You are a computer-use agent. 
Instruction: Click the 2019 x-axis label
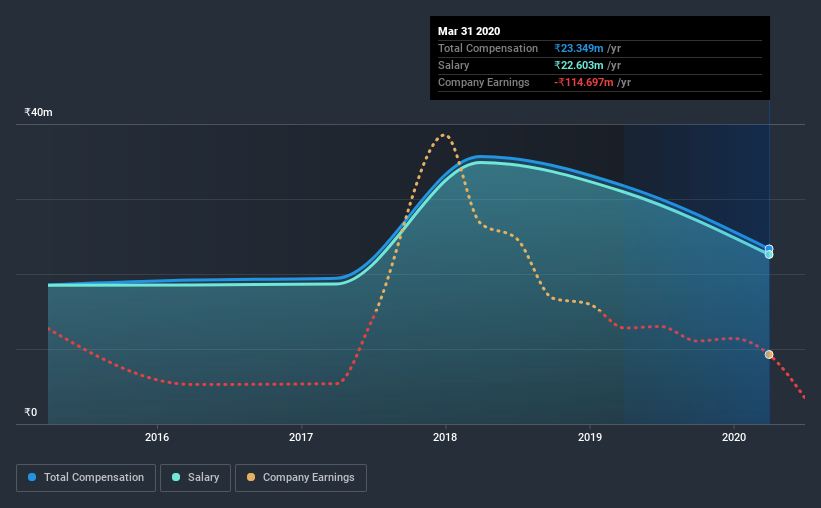590,437
